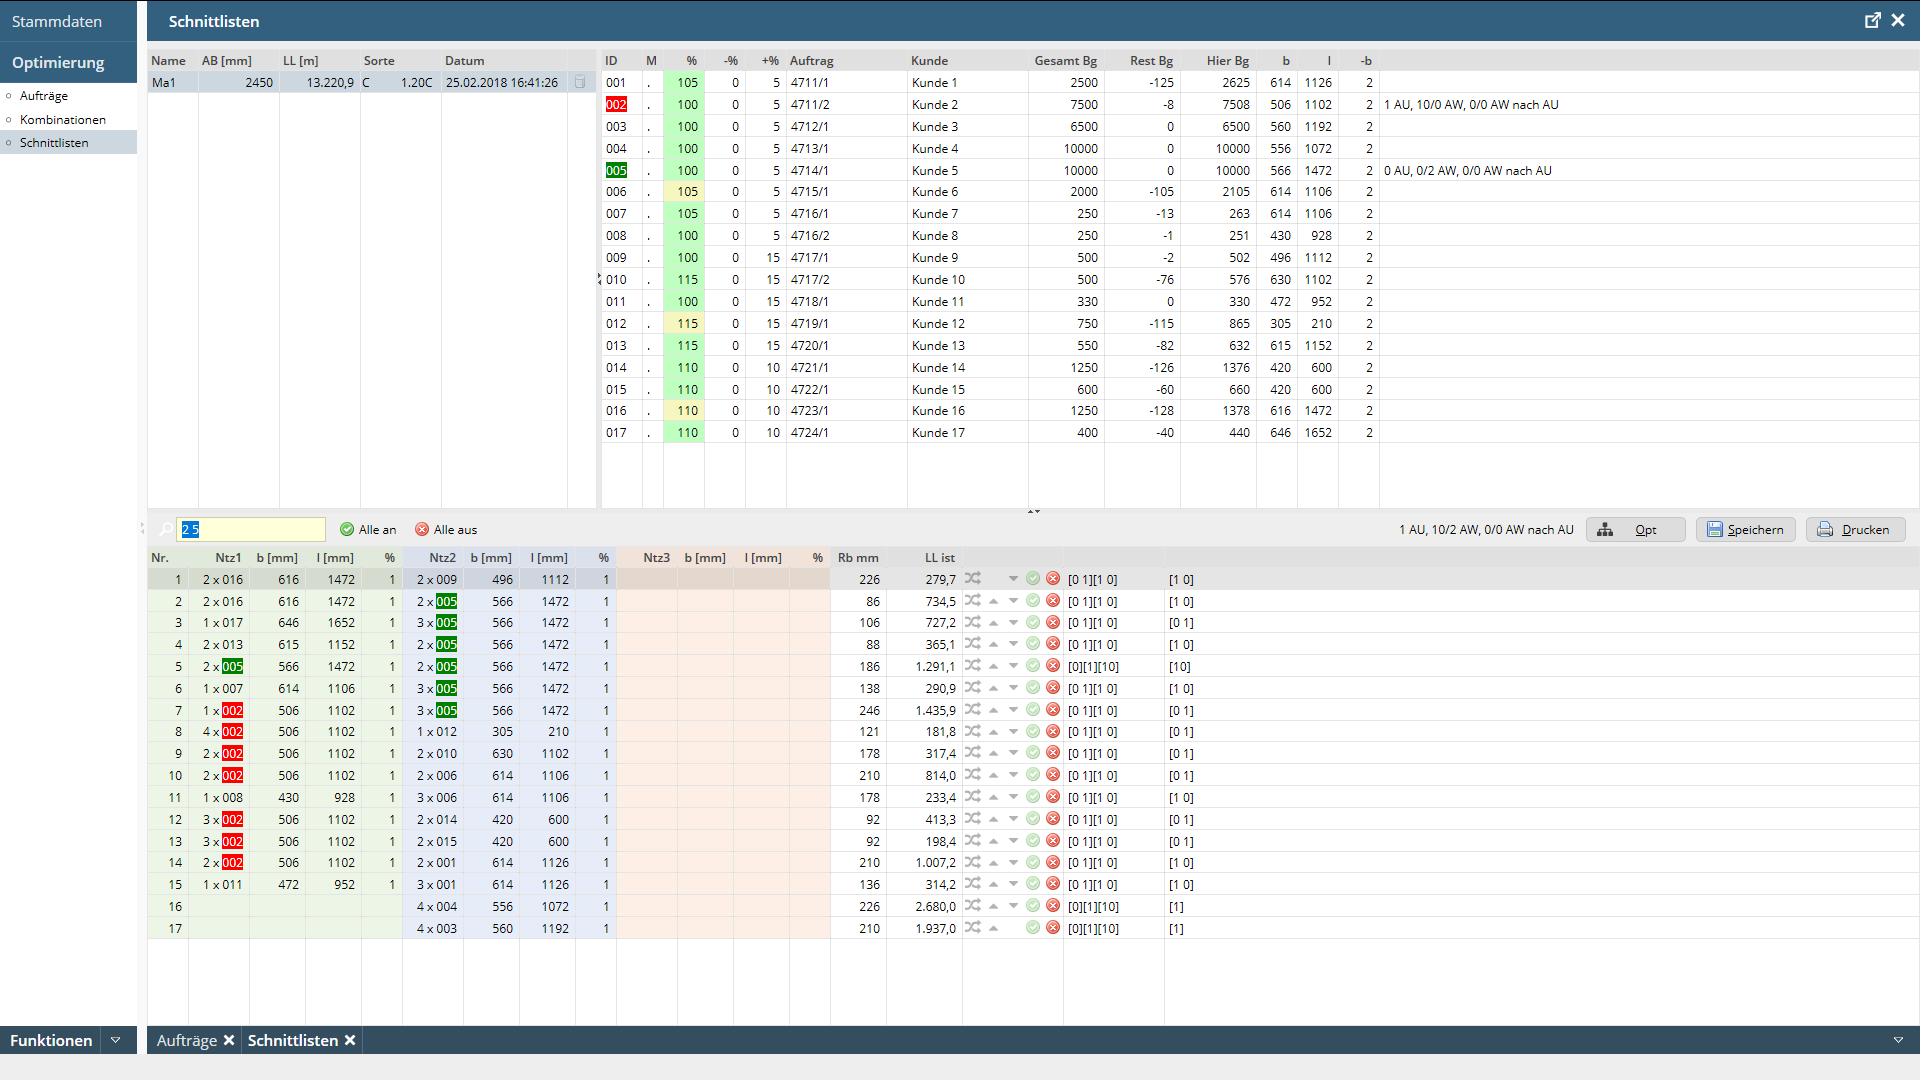Screen dimensions: 1920x1080
Task: Click the shuffle icon in cut list row 5
Action: tap(973, 666)
